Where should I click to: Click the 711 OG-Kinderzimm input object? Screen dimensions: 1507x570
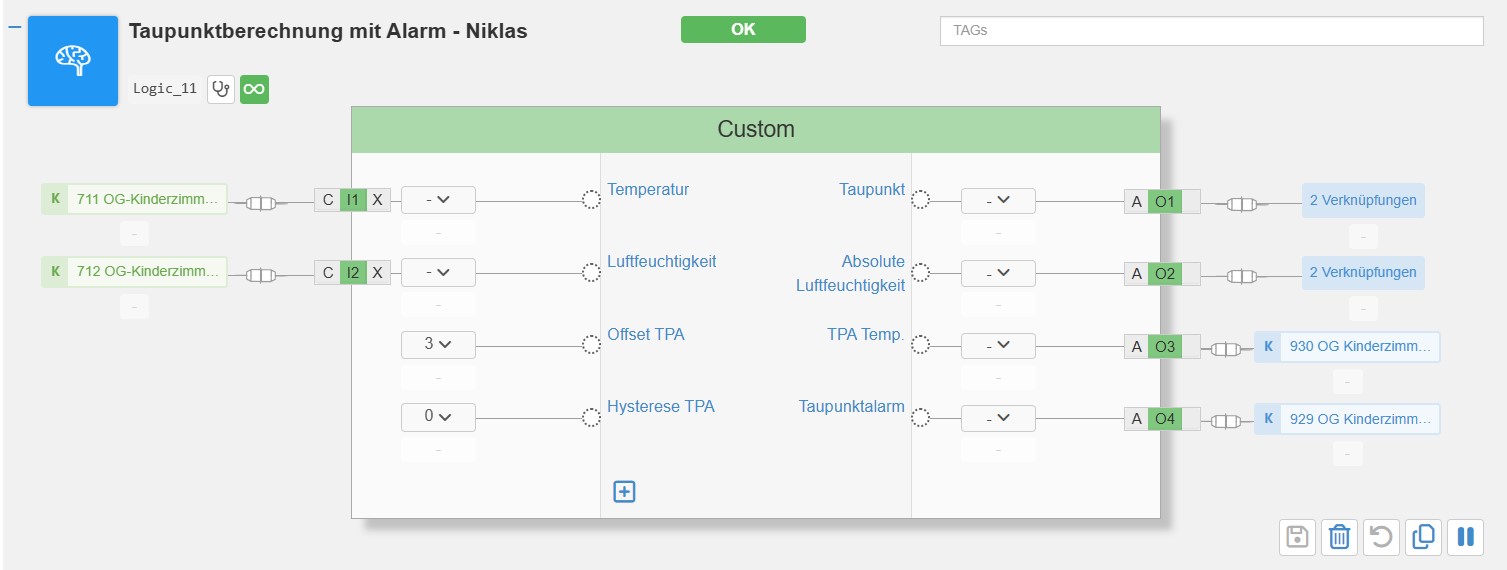pos(134,199)
